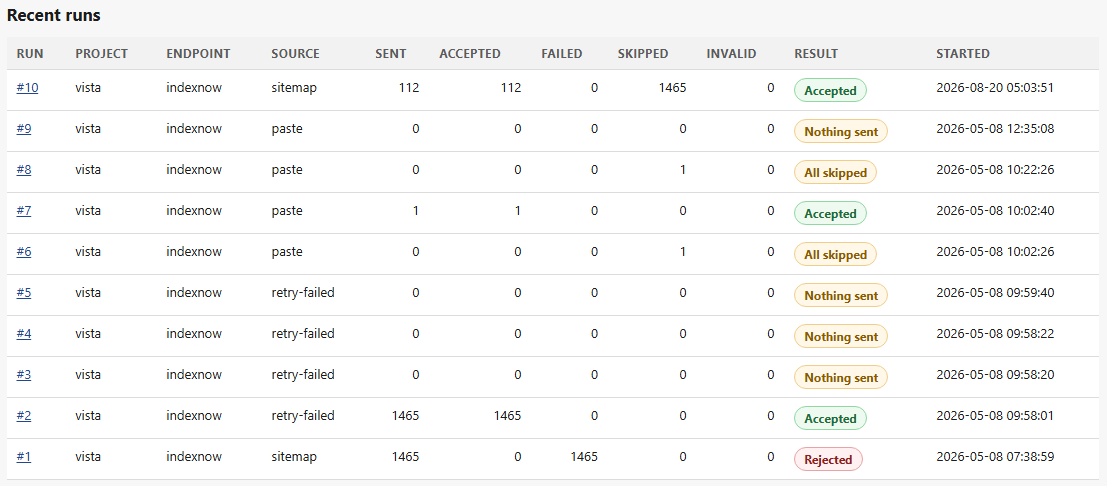Click skipped count 1465 in run #10
This screenshot has width=1107, height=486.
click(671, 88)
